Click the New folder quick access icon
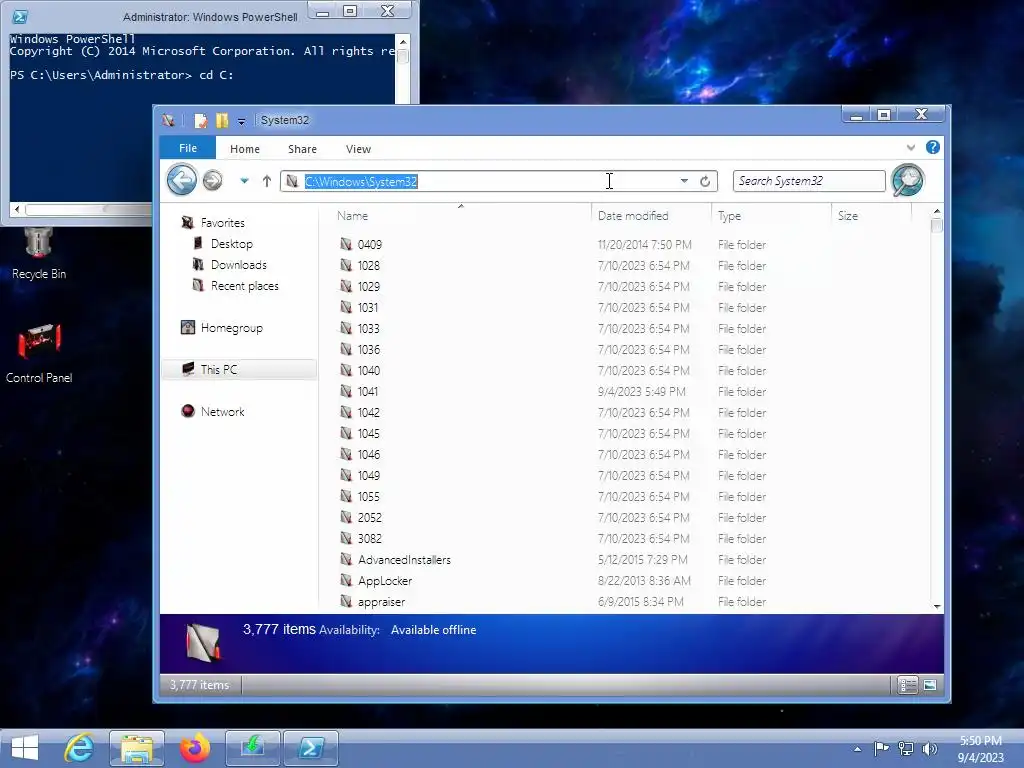Viewport: 1024px width, 768px height. click(x=222, y=120)
